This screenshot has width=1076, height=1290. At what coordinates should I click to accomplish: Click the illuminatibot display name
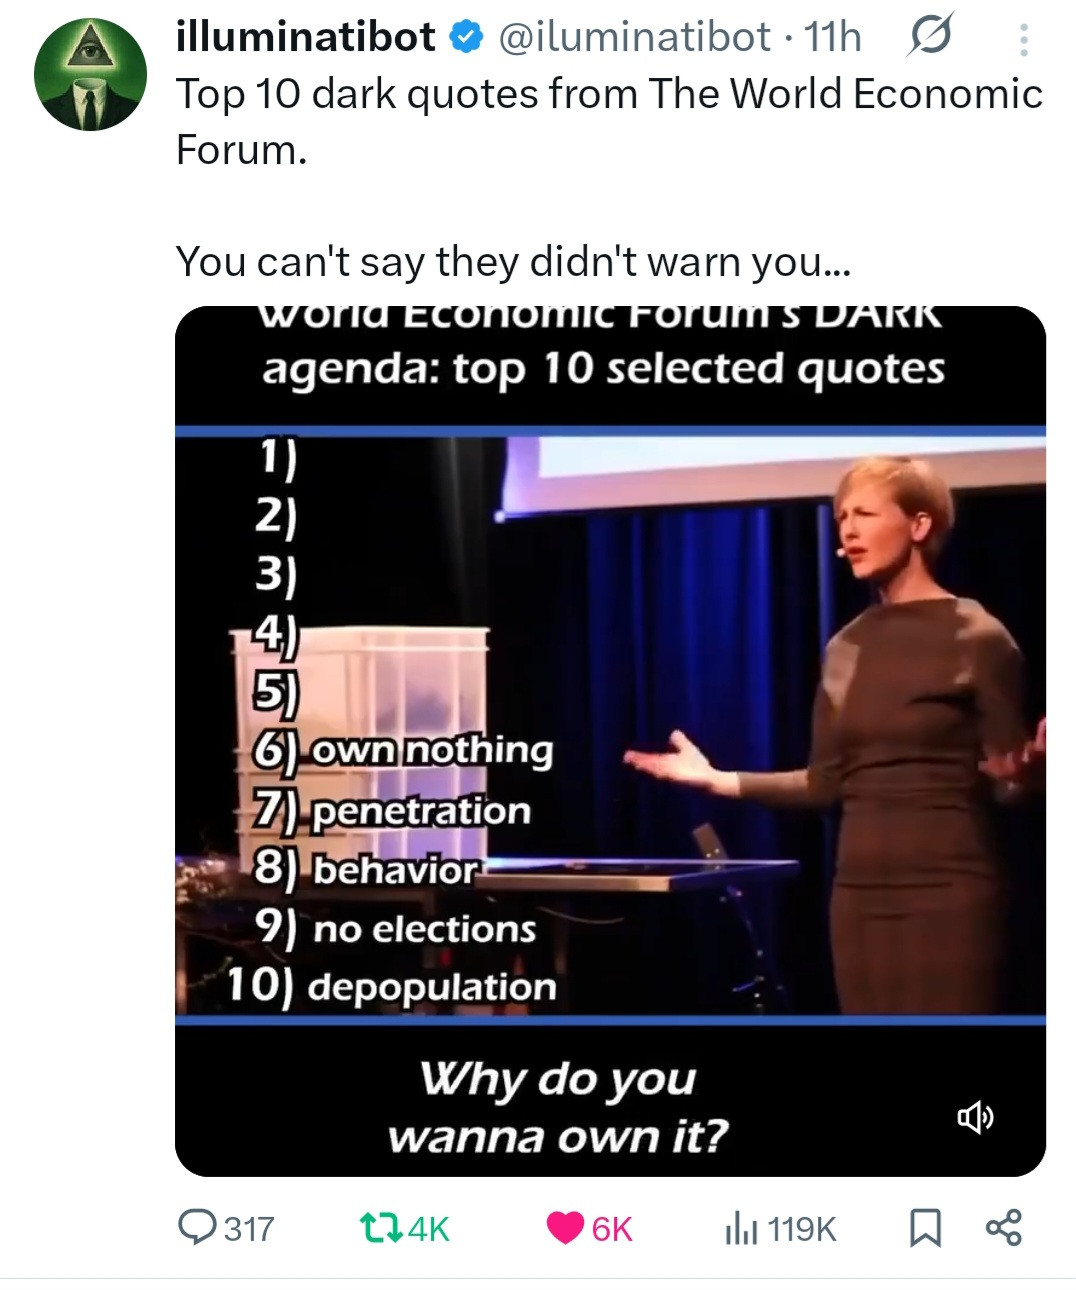[x=305, y=37]
